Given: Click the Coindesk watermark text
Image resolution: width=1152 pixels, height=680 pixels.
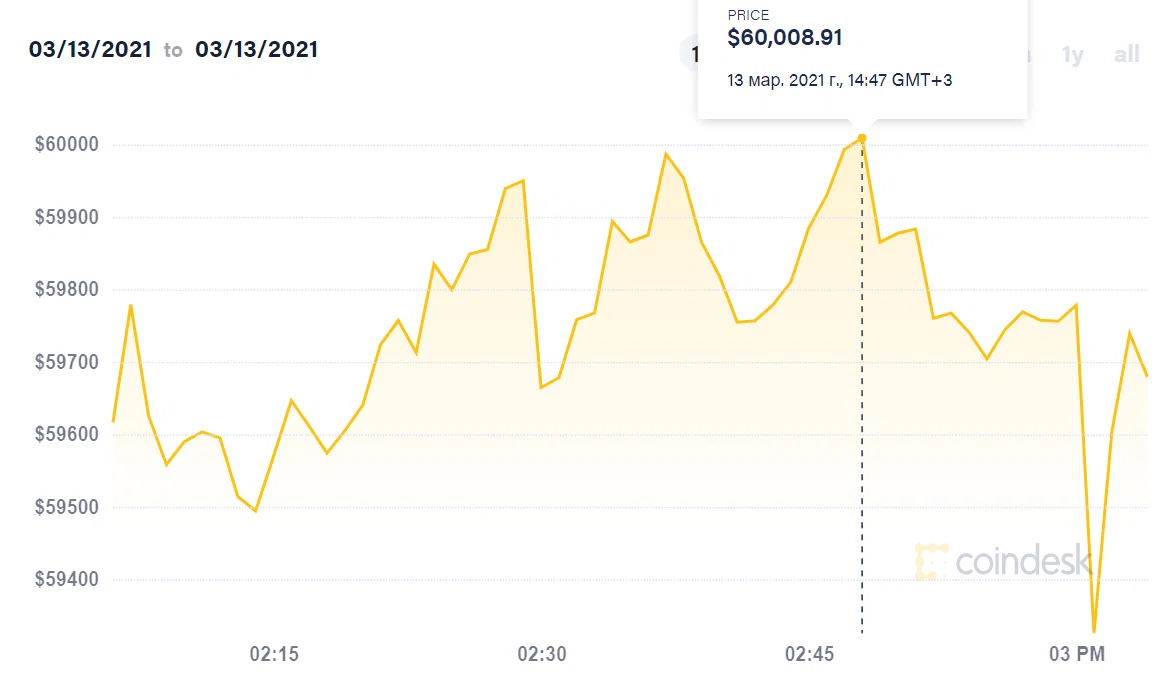Looking at the screenshot, I should coord(1022,562).
